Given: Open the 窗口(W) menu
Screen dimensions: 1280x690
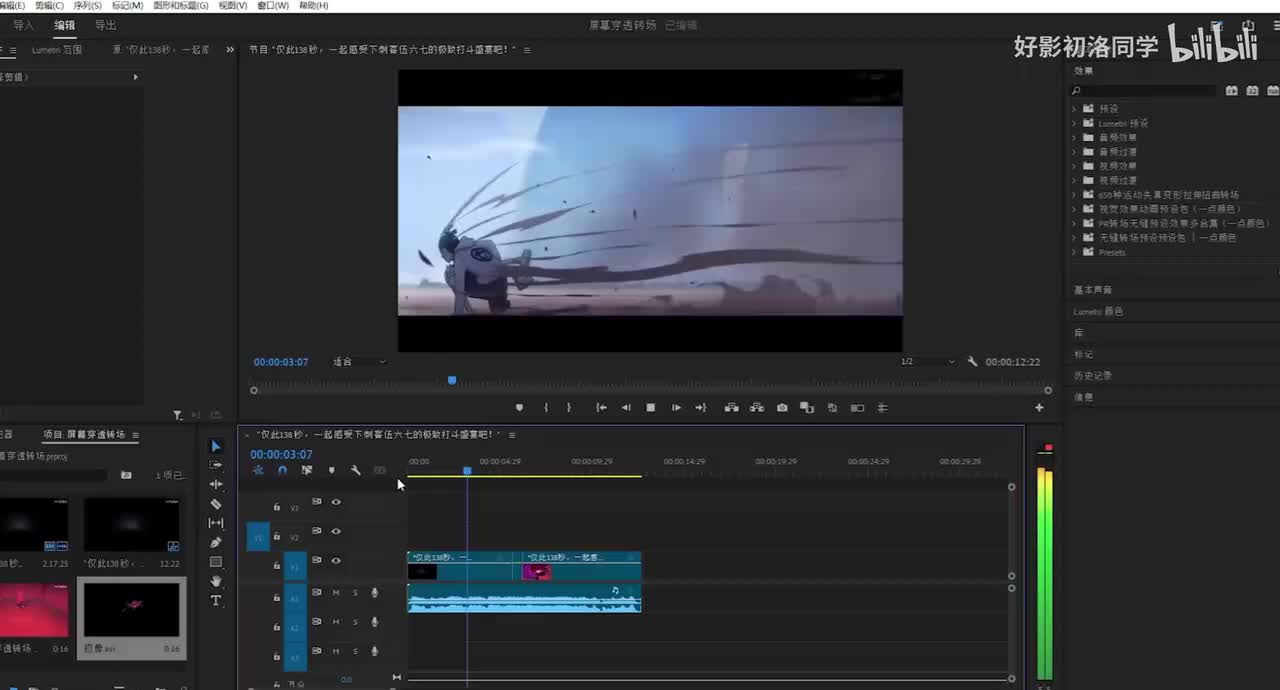Looking at the screenshot, I should click(273, 6).
